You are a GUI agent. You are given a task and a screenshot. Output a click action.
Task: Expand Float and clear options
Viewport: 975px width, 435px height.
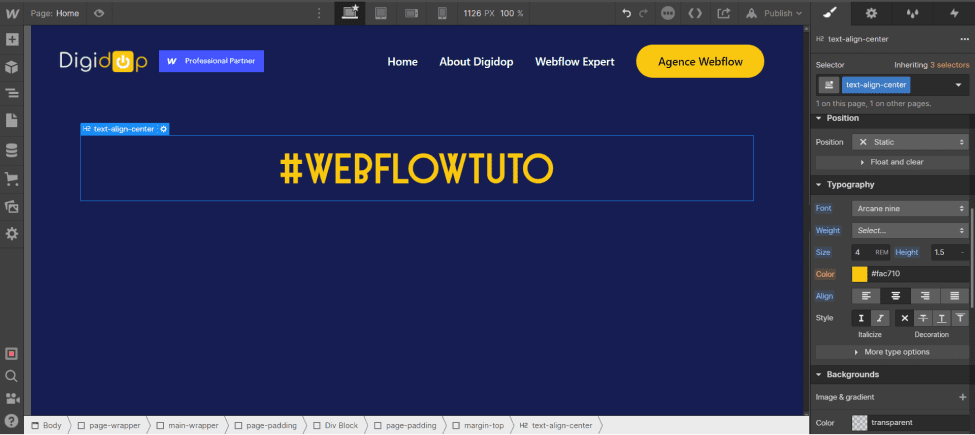(892, 162)
